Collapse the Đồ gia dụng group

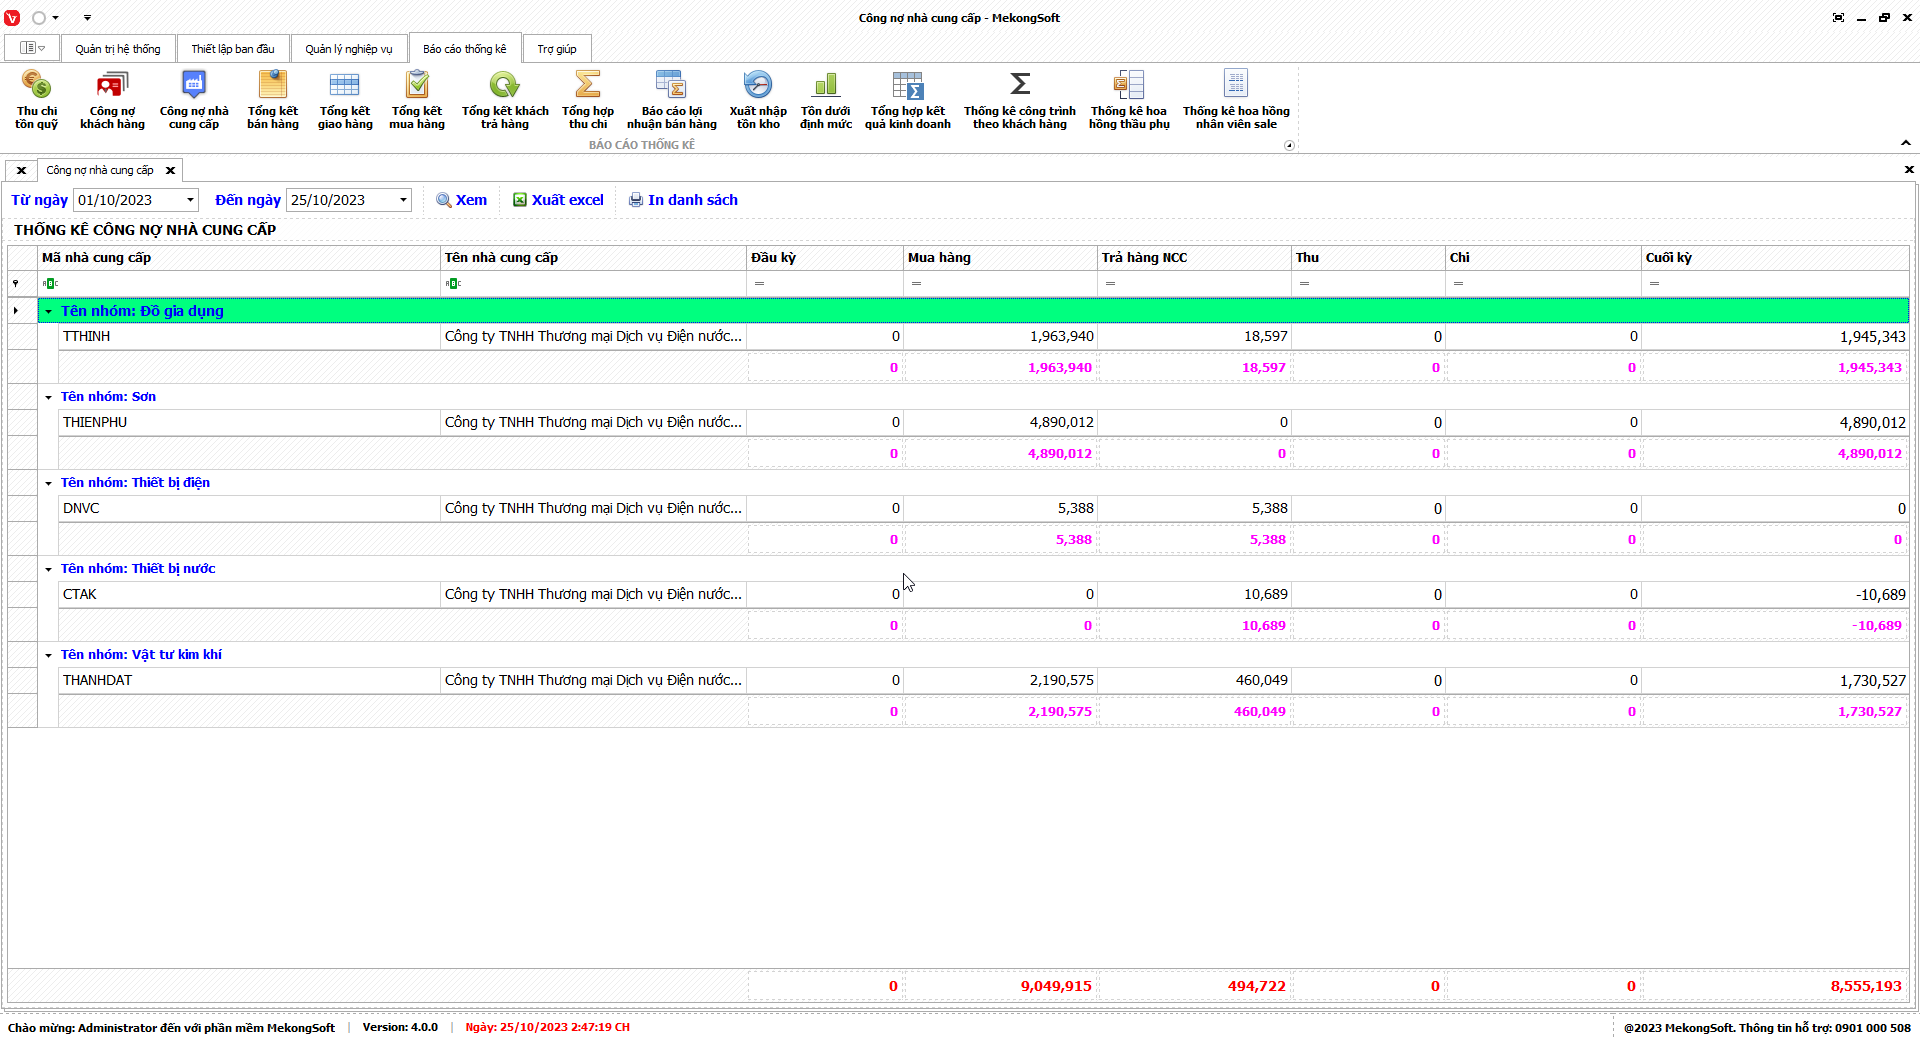(48, 311)
